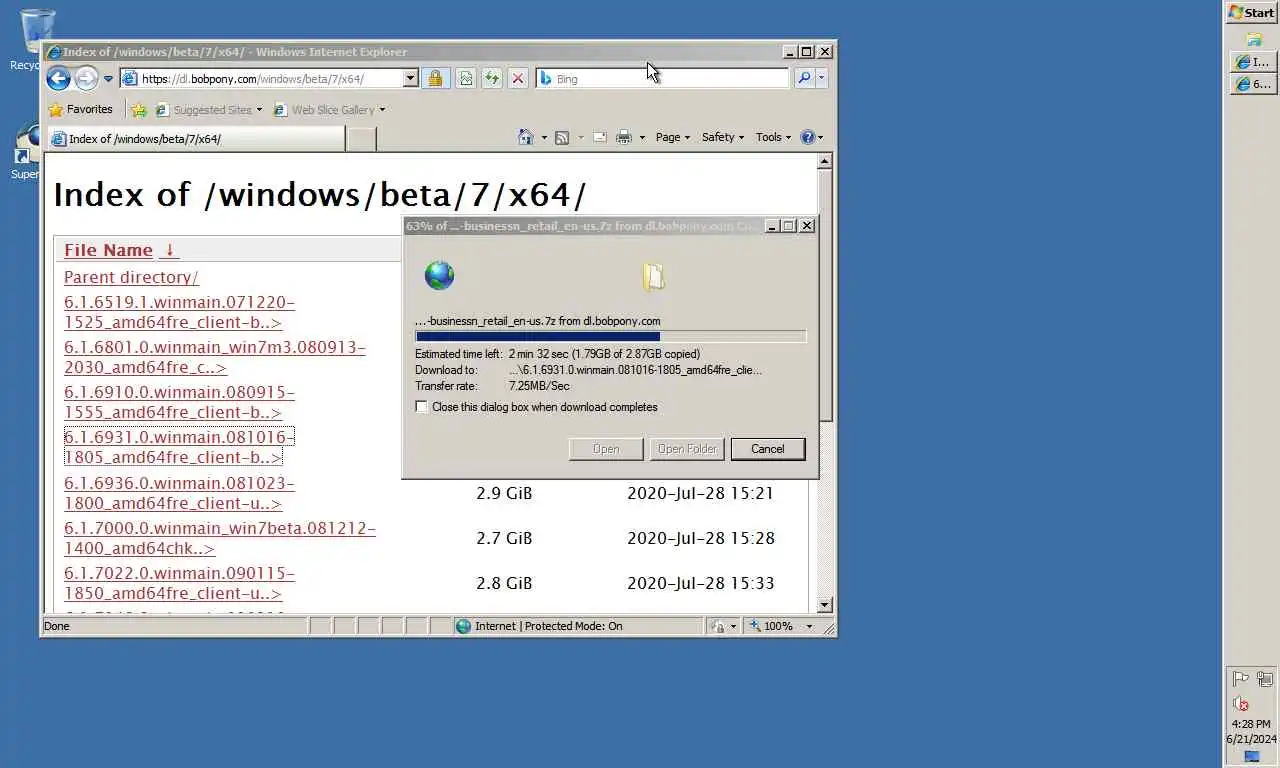Open the Favorites star button
The image size is (1280, 768).
(81, 109)
